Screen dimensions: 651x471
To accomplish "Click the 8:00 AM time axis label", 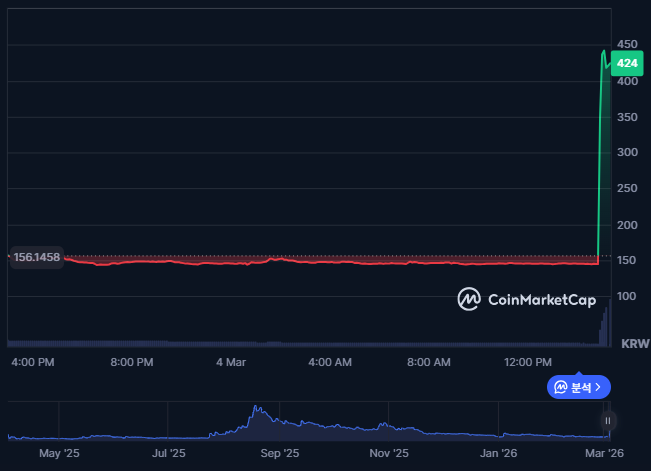I will (x=429, y=361).
